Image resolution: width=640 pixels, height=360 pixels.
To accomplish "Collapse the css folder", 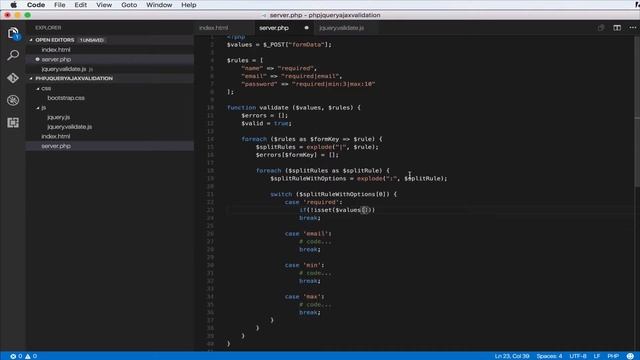I will (38, 88).
